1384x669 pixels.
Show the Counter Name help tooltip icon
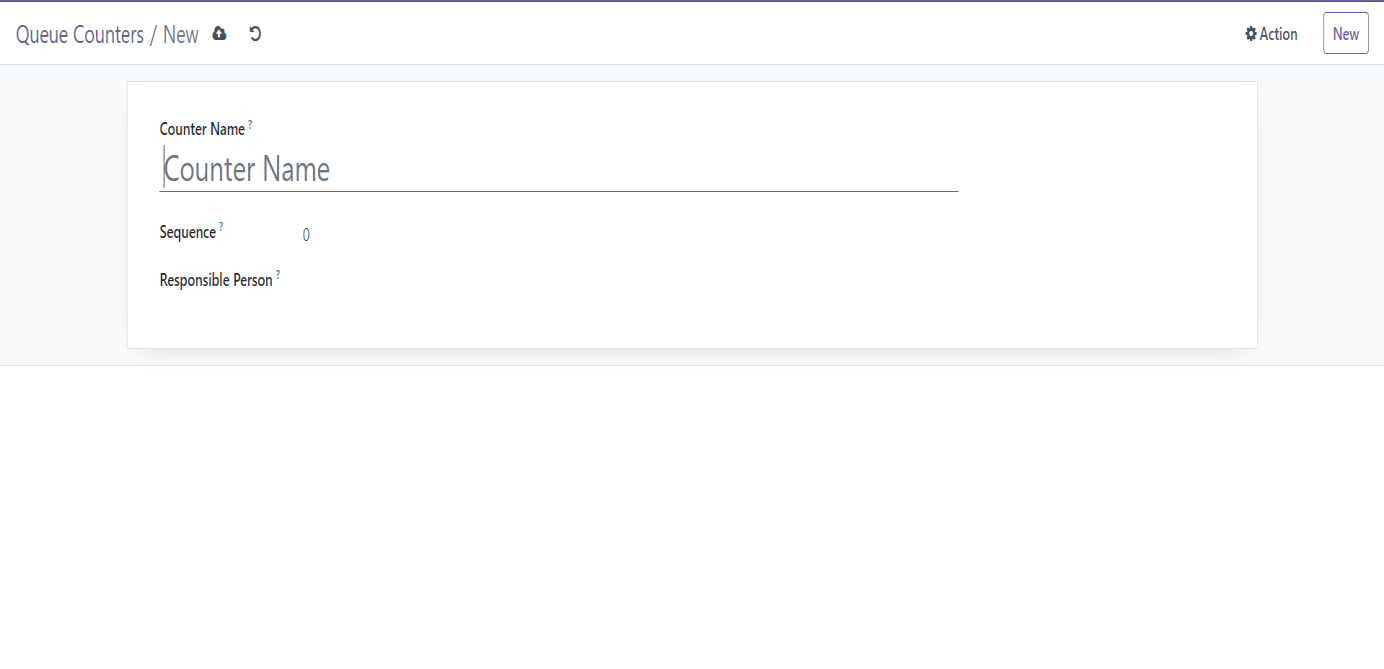(x=250, y=124)
